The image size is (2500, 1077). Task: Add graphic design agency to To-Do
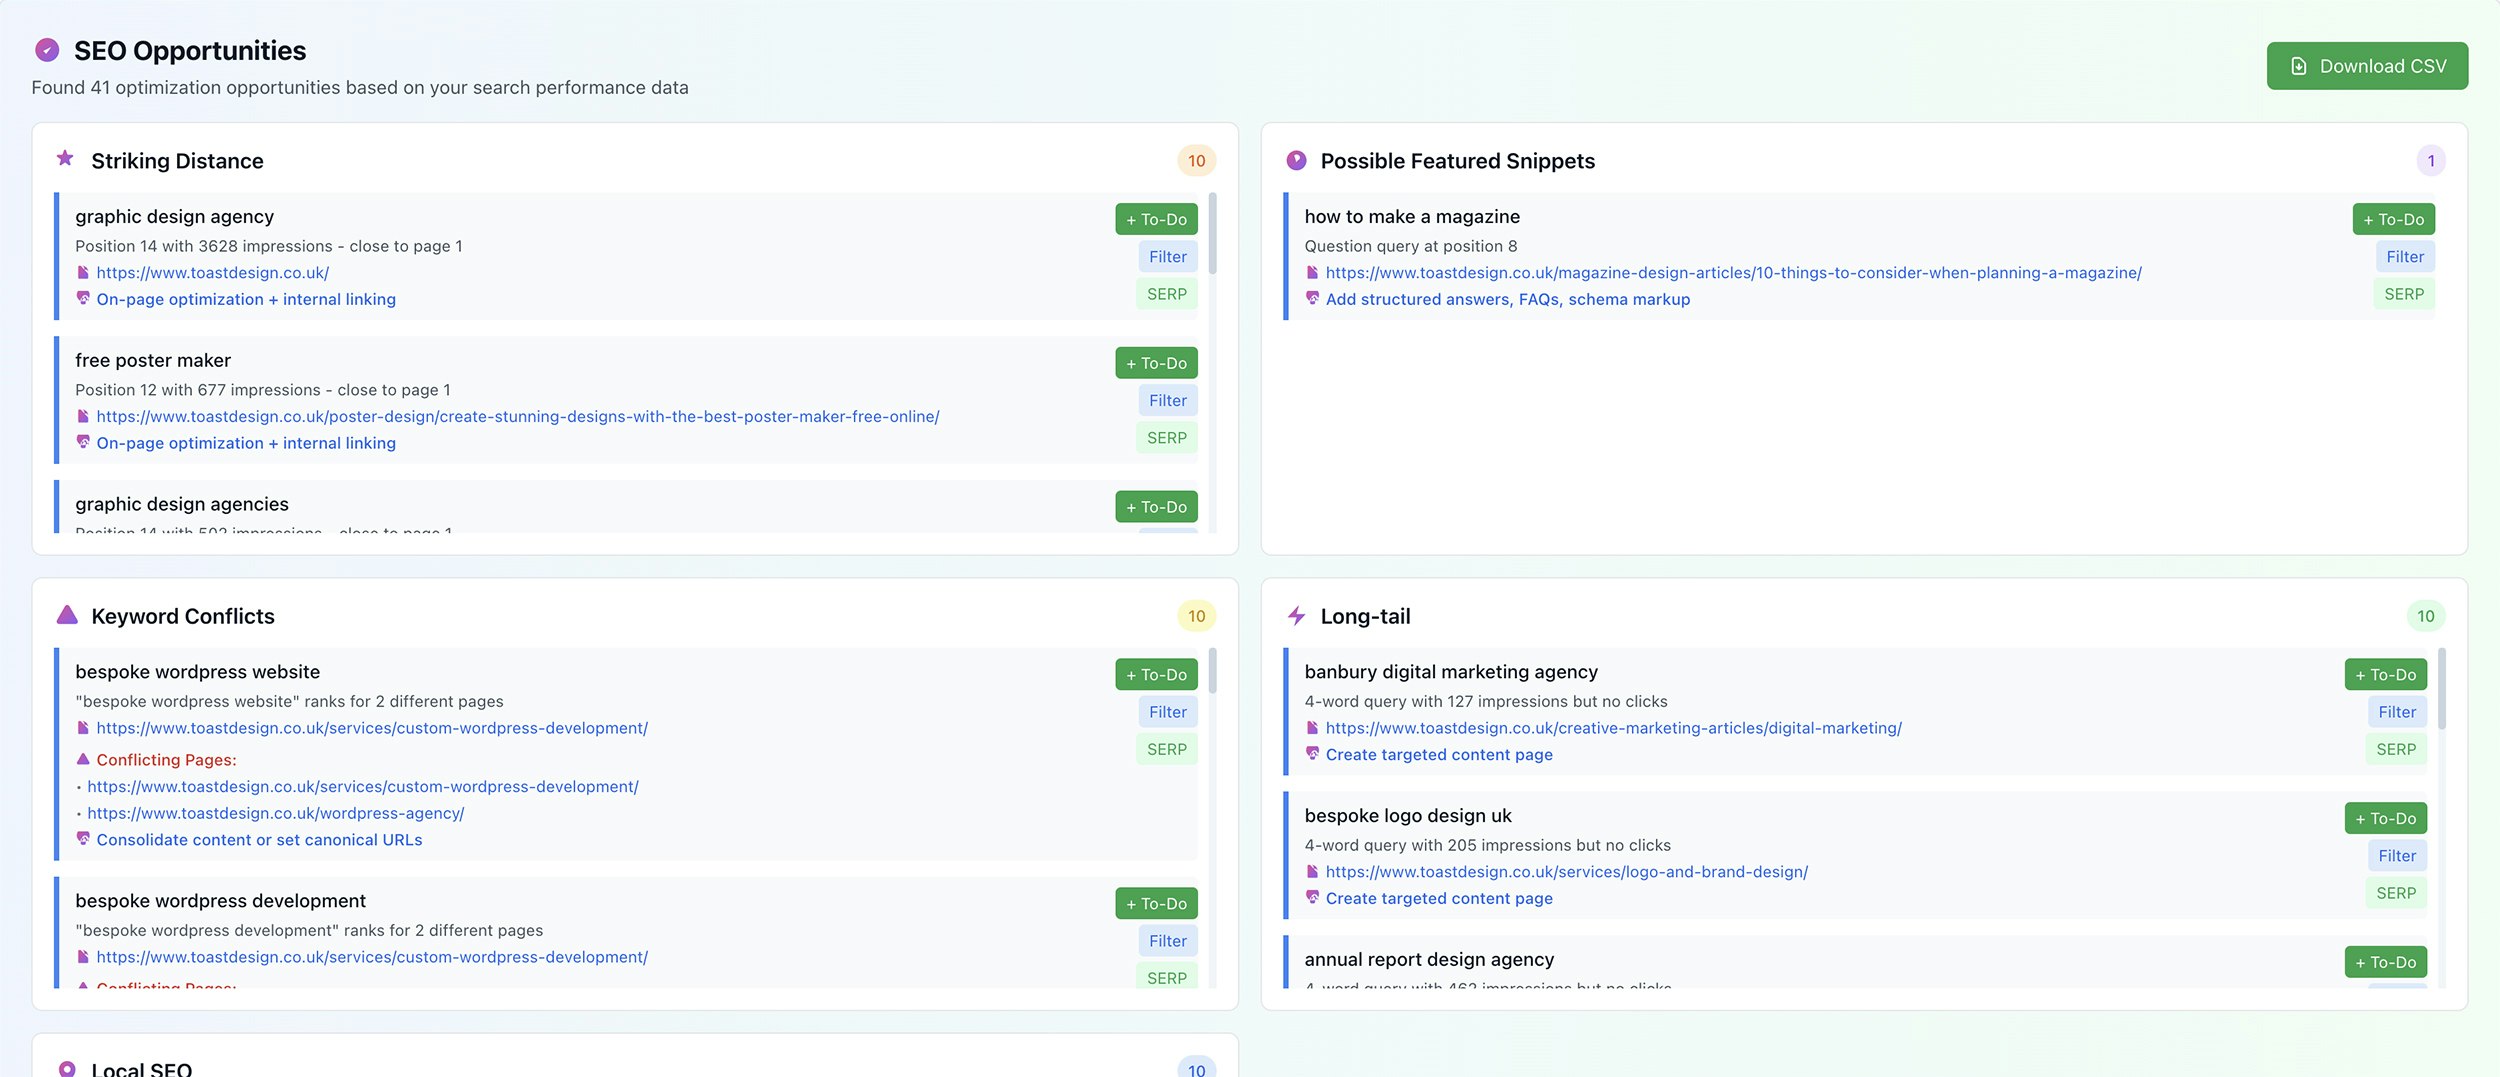point(1155,218)
